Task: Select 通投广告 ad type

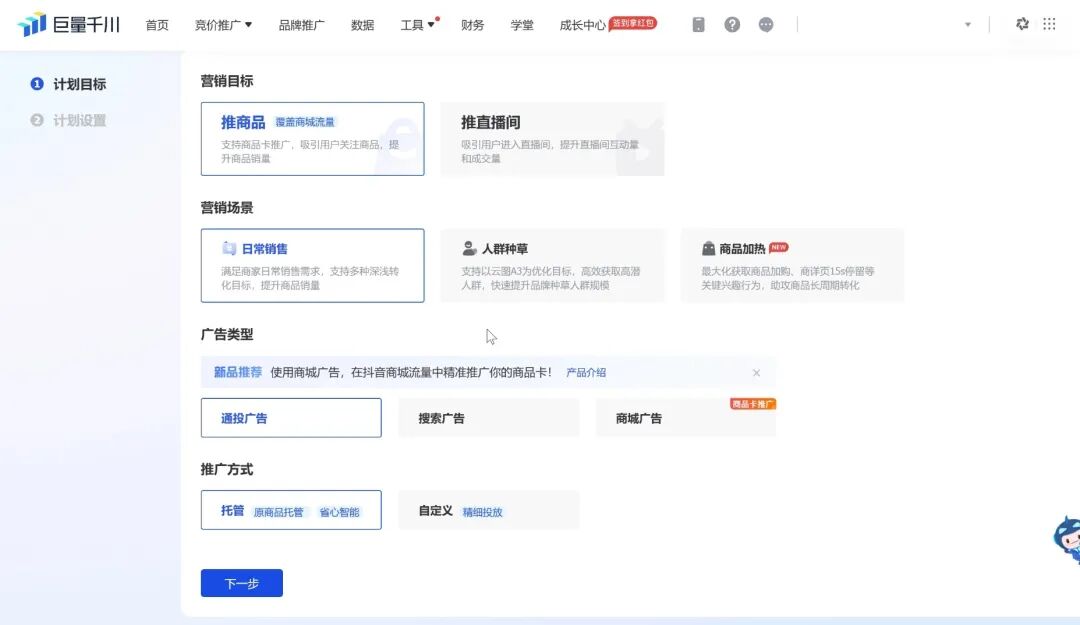Action: coord(291,418)
